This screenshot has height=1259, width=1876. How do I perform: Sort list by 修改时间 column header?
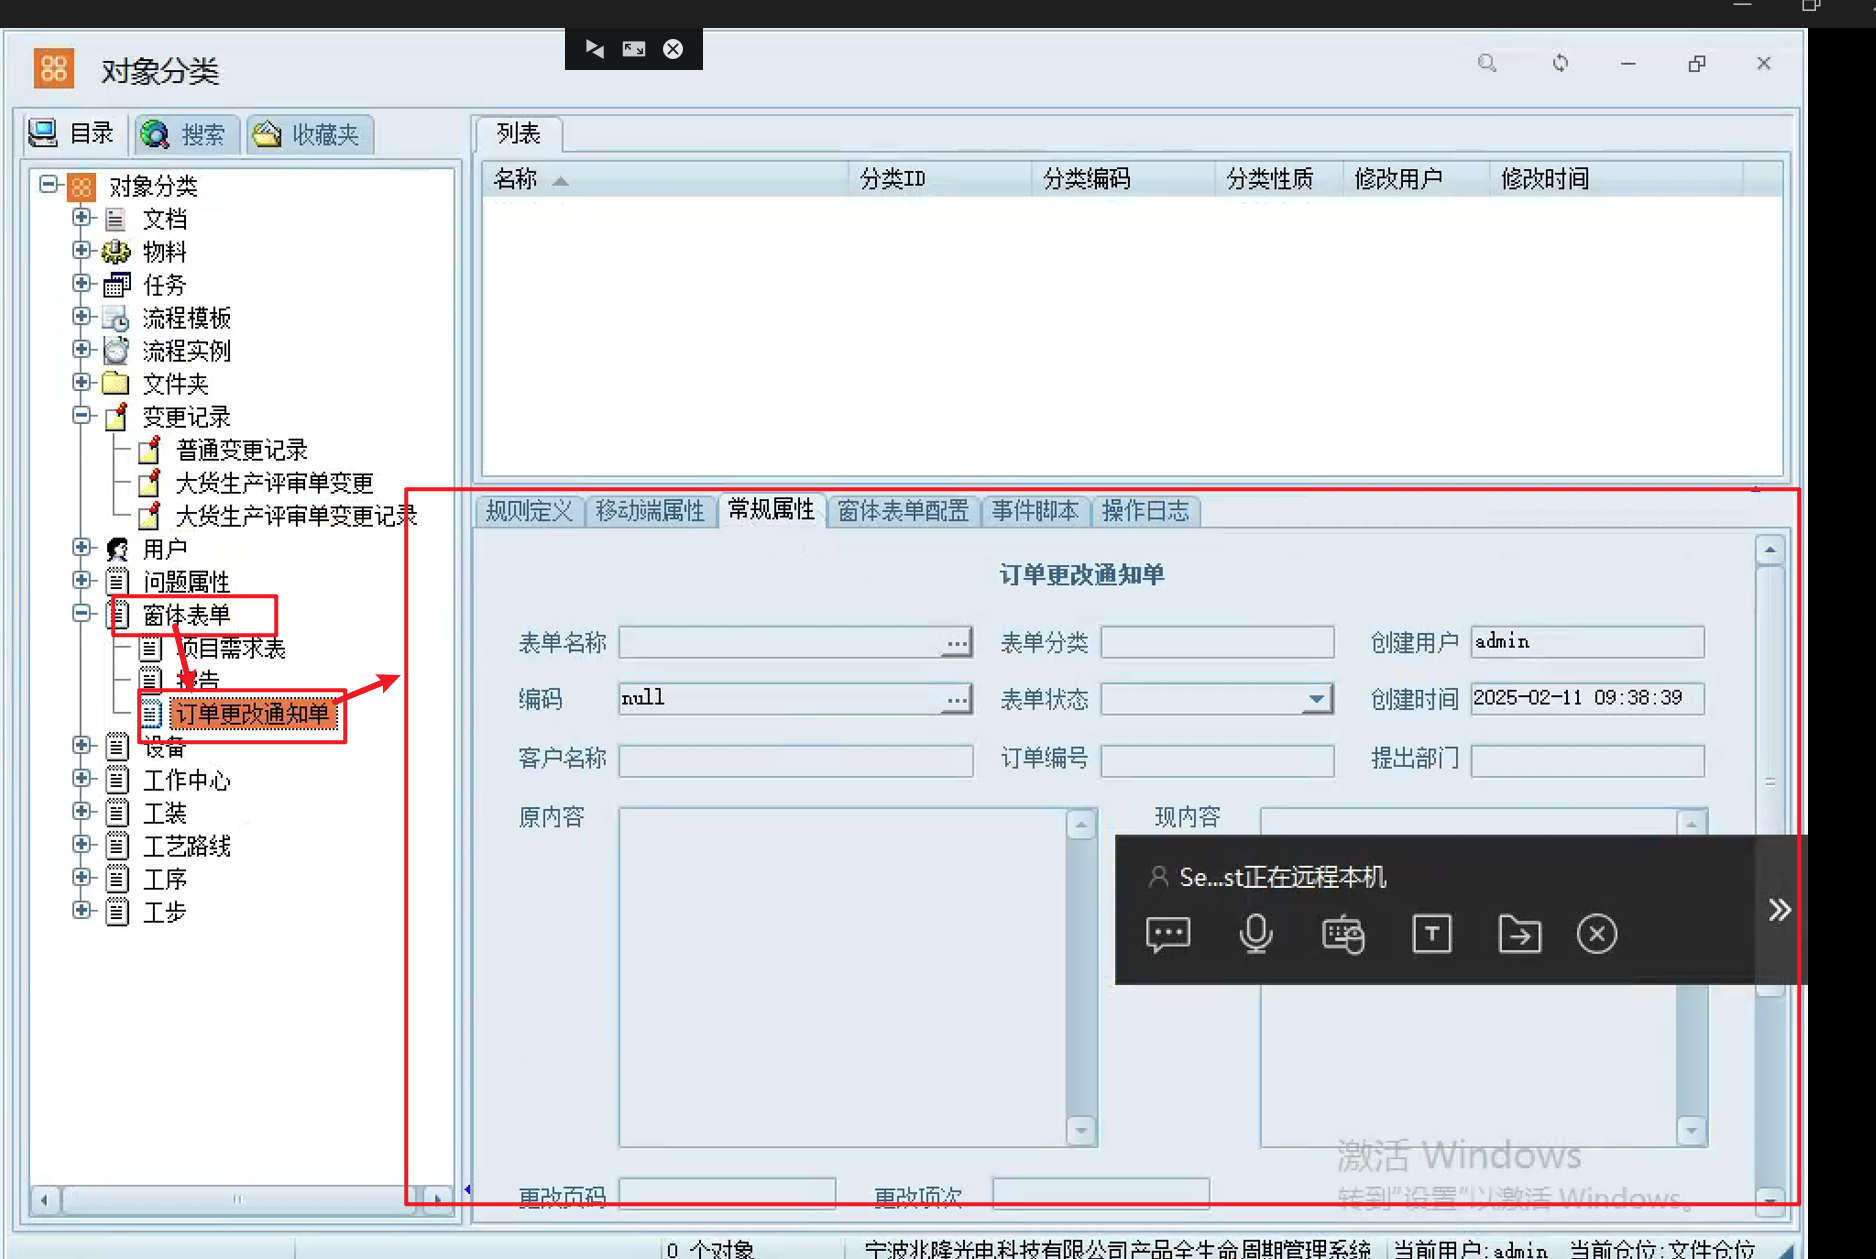pos(1615,179)
